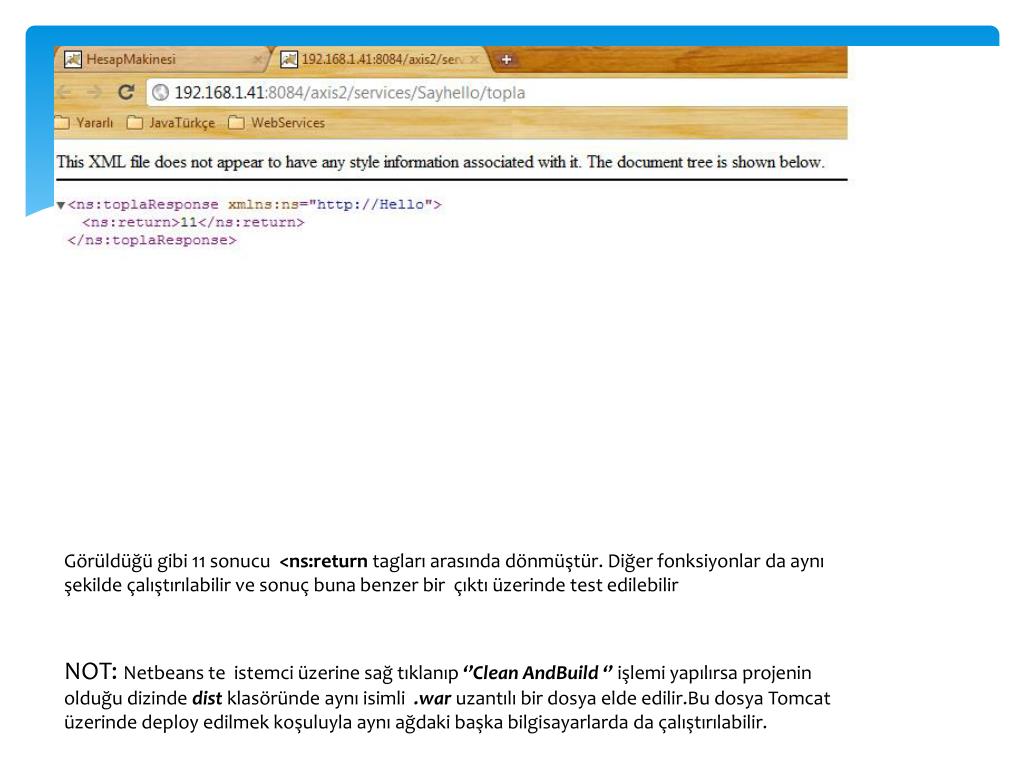Close the HesapMakinesi tab
This screenshot has width=1024, height=768.
[x=257, y=59]
